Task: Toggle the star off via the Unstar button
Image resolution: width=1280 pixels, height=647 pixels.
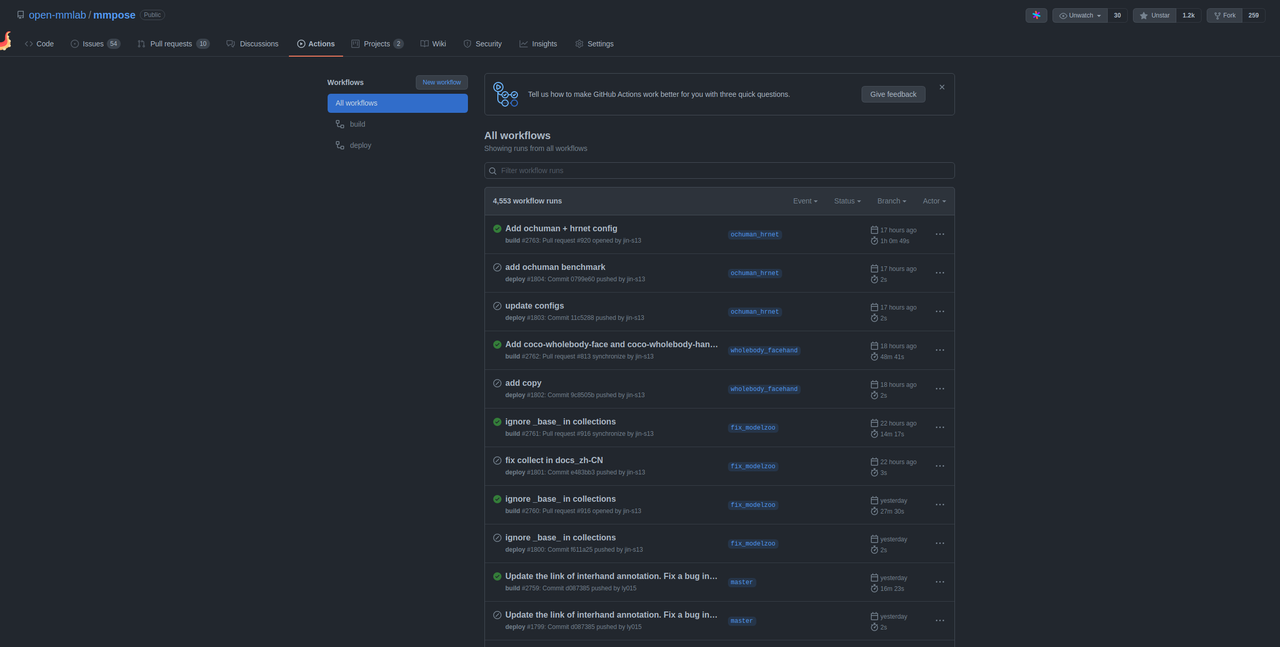Action: [x=1154, y=15]
